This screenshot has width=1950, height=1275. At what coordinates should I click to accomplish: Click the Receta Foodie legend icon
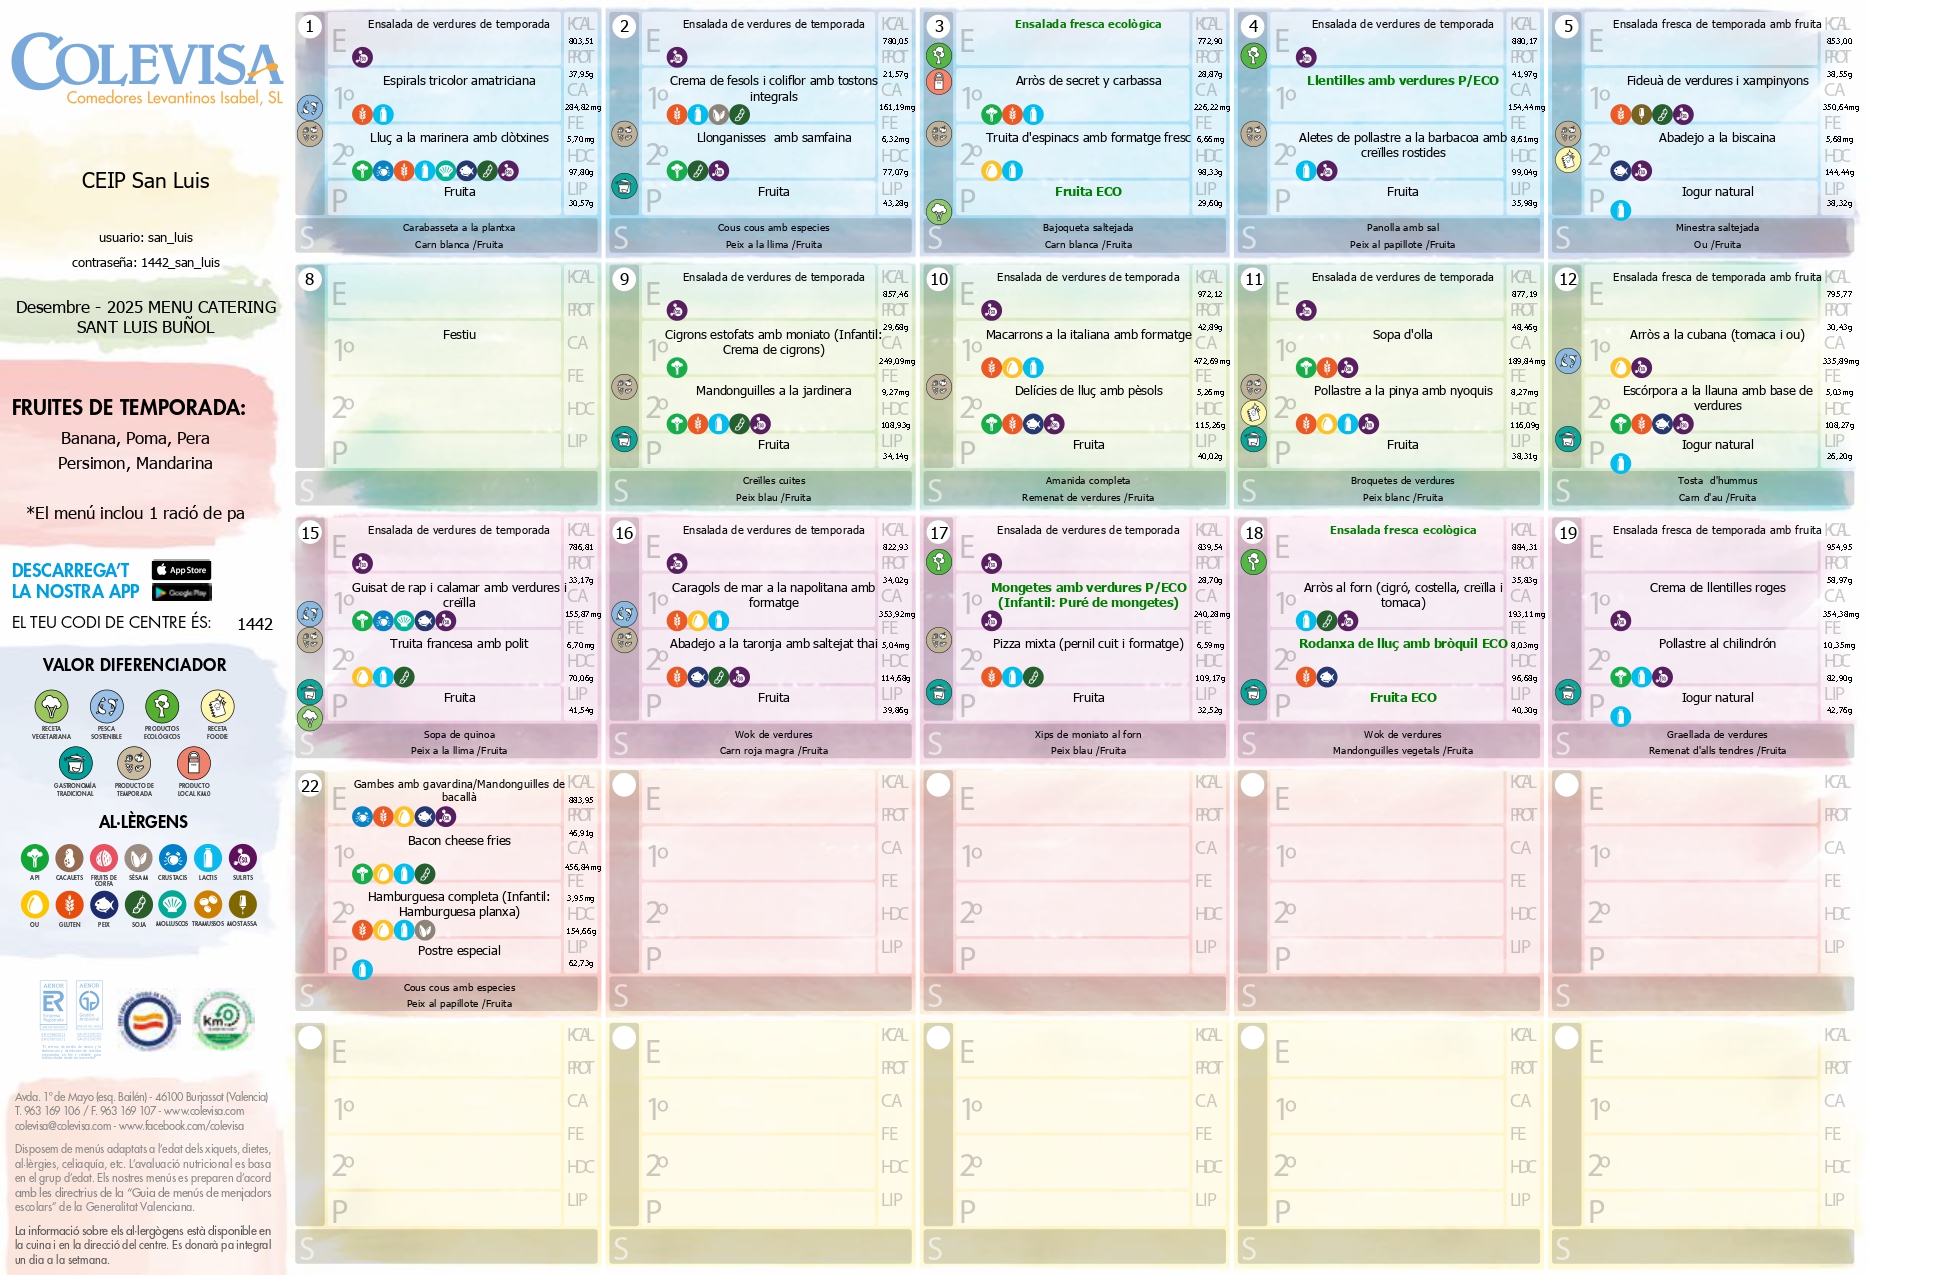[217, 707]
